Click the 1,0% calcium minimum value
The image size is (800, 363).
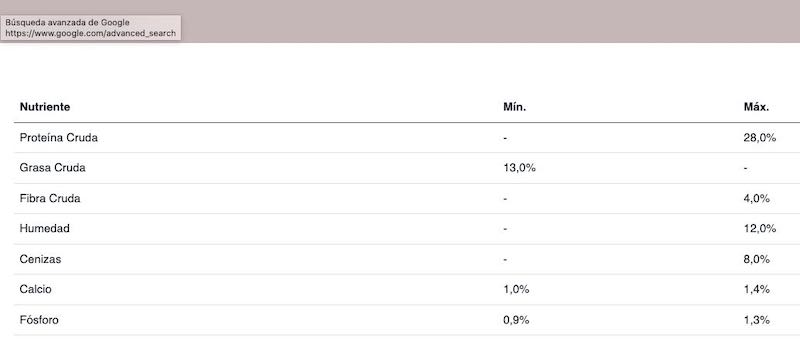(516, 289)
